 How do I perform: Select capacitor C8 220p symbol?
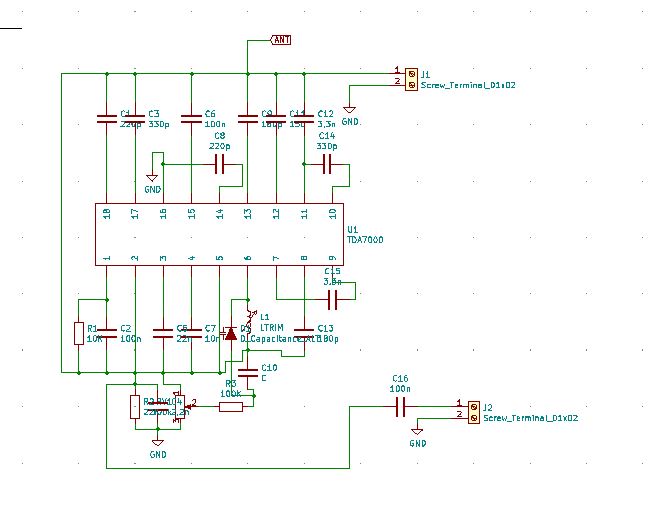tap(221, 165)
